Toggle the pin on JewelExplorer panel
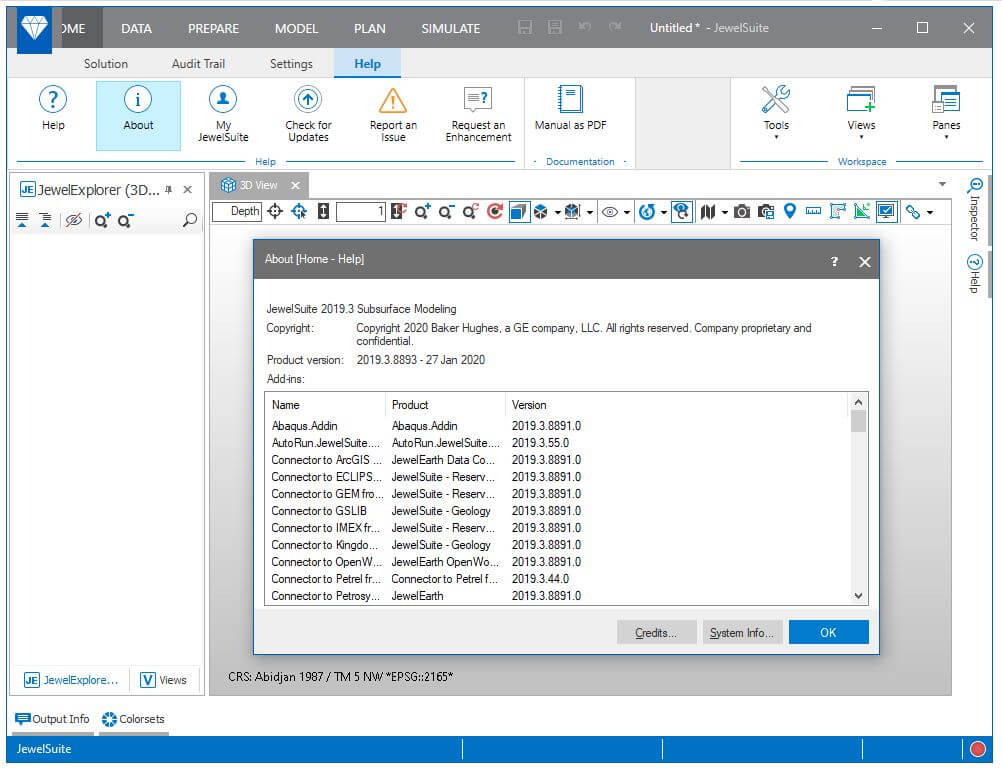The width and height of the screenshot is (1002, 772). (x=168, y=190)
